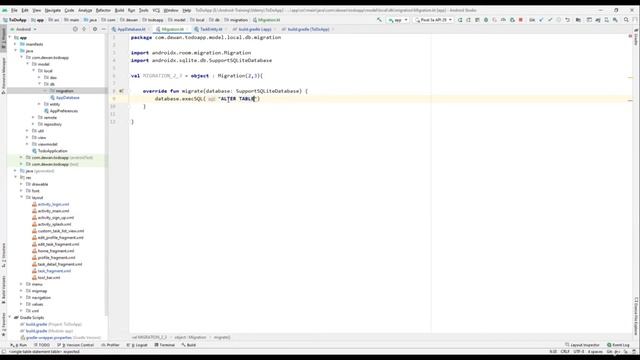The height and width of the screenshot is (360, 640).
Task: Click the AVD Manager icon
Action: [x=607, y=20]
